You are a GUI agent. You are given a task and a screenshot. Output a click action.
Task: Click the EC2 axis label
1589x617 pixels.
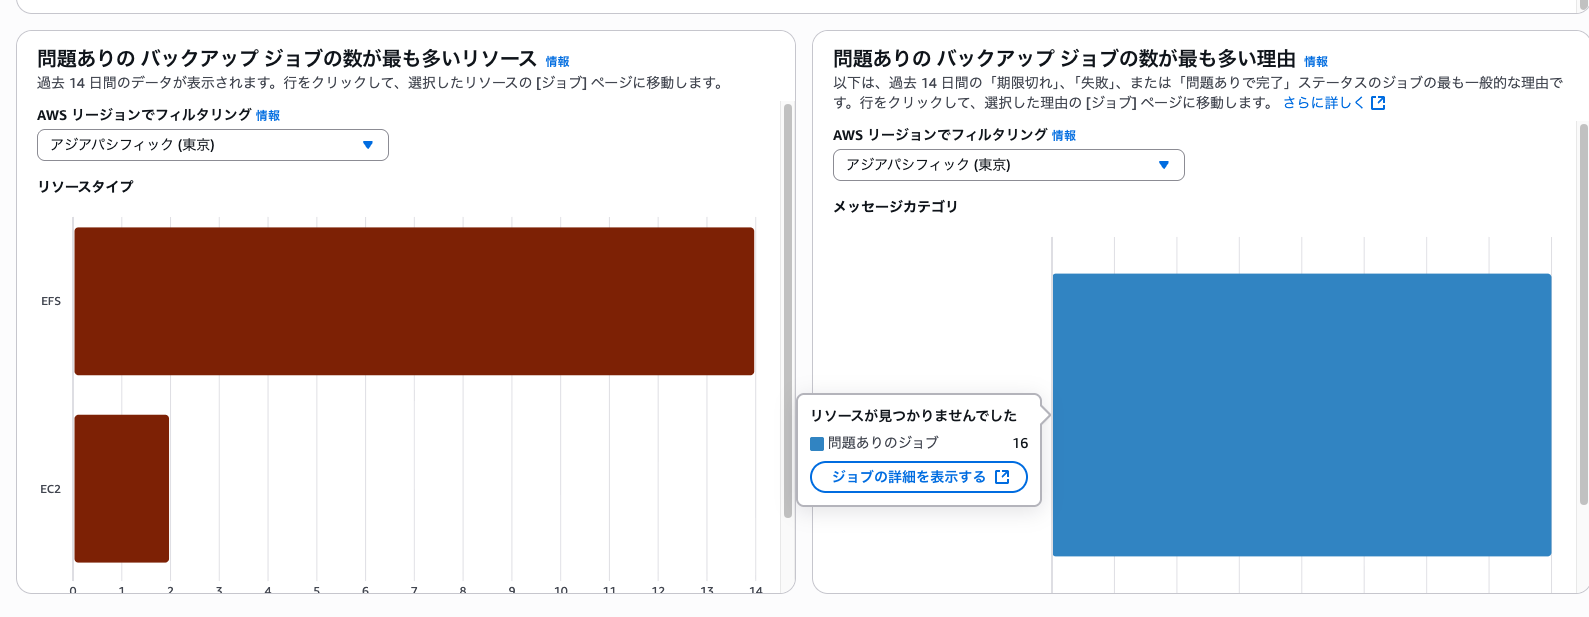pyautogui.click(x=50, y=489)
